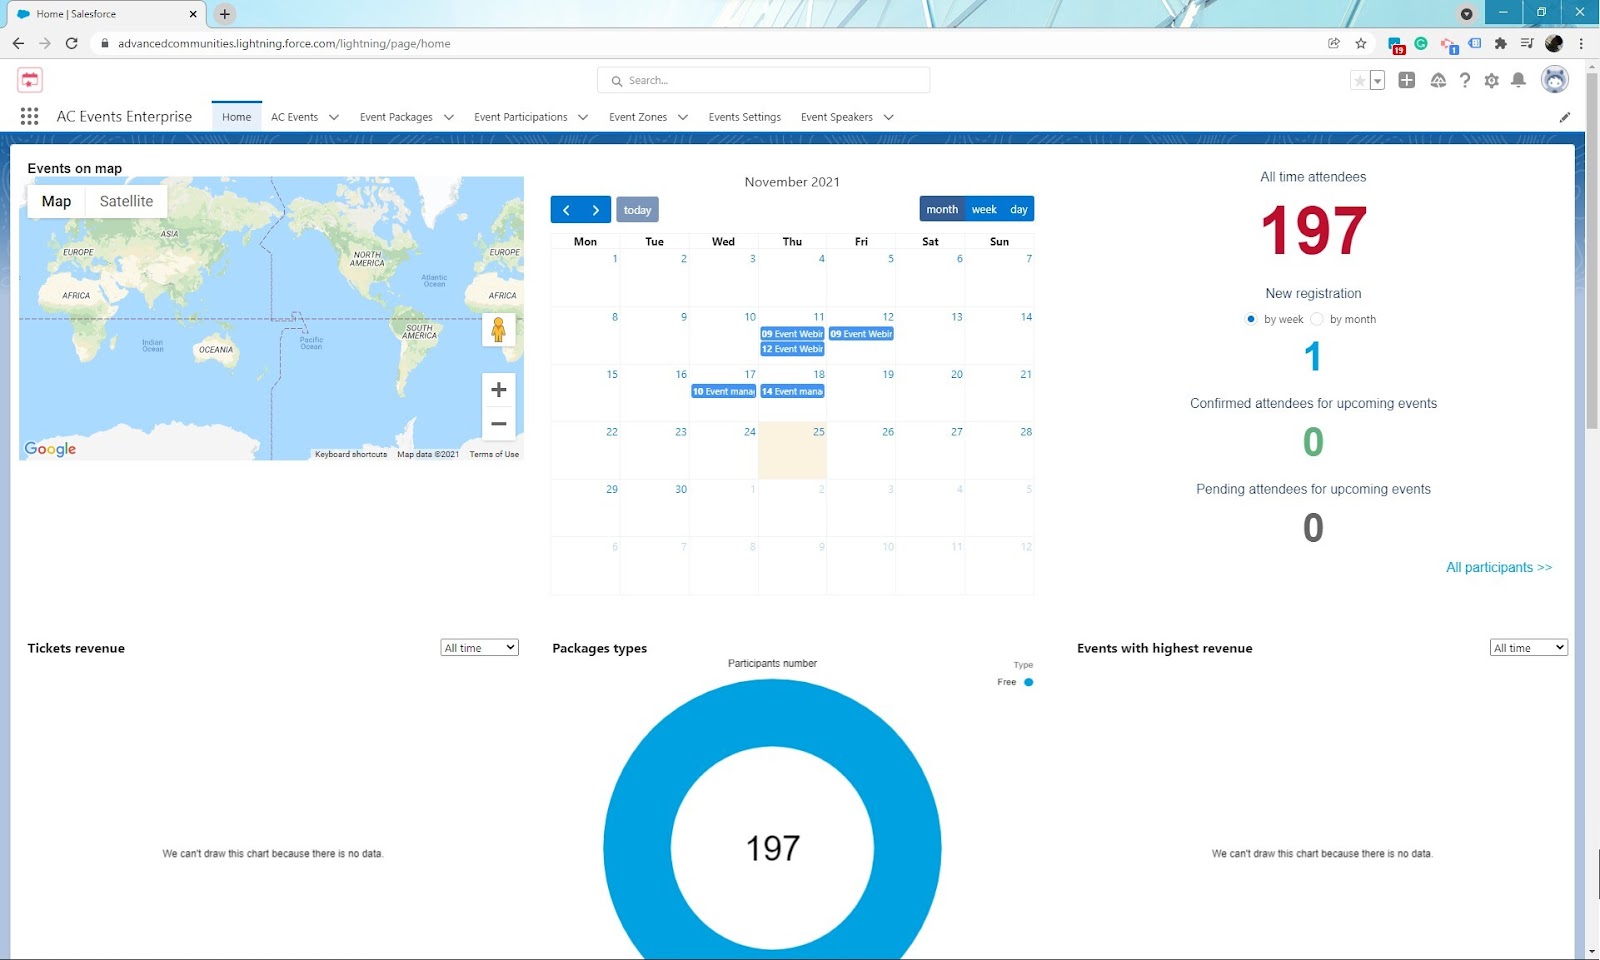
Task: Open the user profile avatar
Action: point(1555,80)
